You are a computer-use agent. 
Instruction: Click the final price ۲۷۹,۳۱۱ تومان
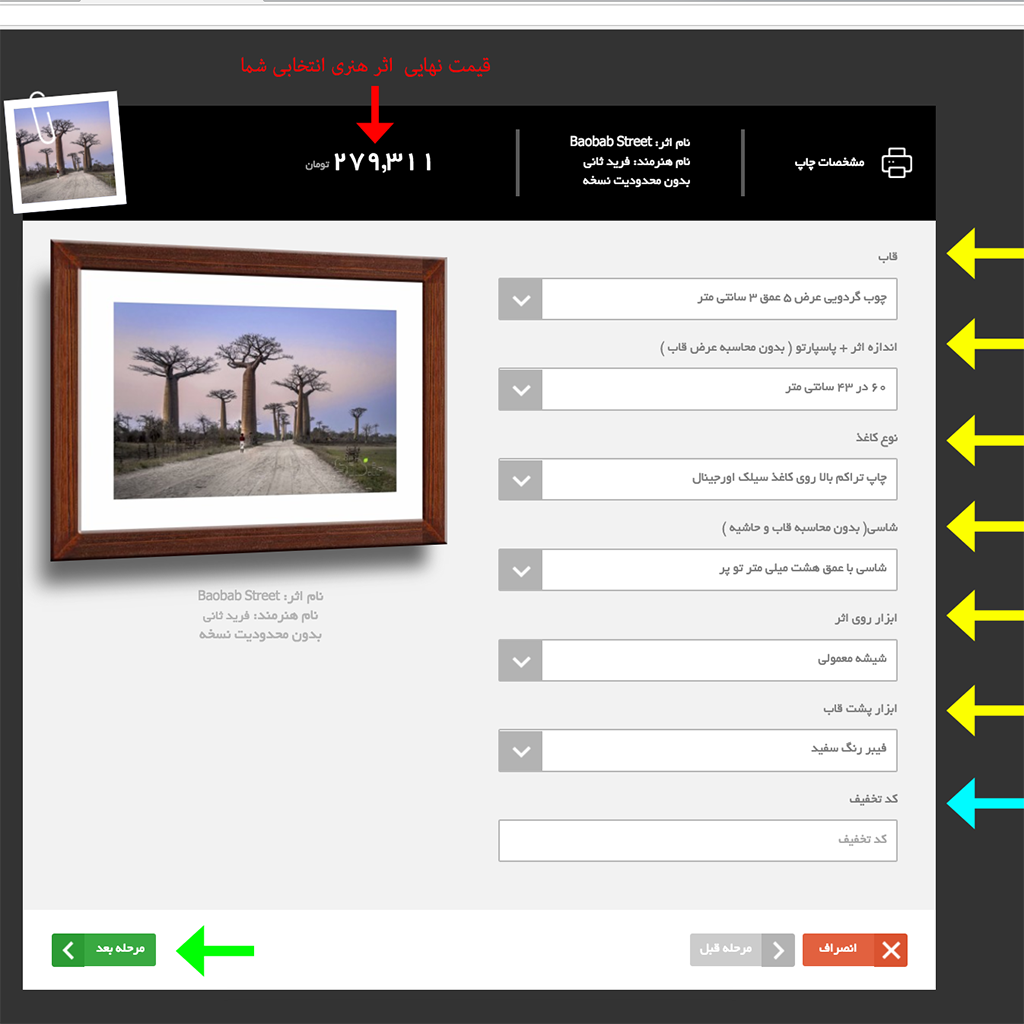(369, 162)
